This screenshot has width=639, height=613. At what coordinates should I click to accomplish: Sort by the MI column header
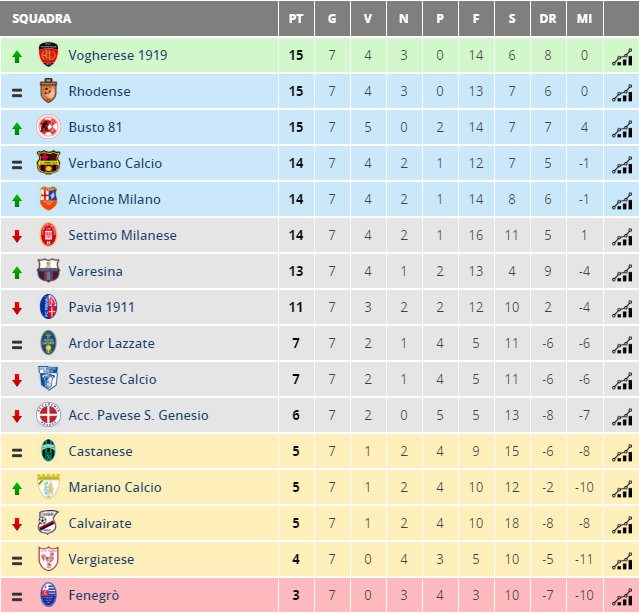[584, 19]
